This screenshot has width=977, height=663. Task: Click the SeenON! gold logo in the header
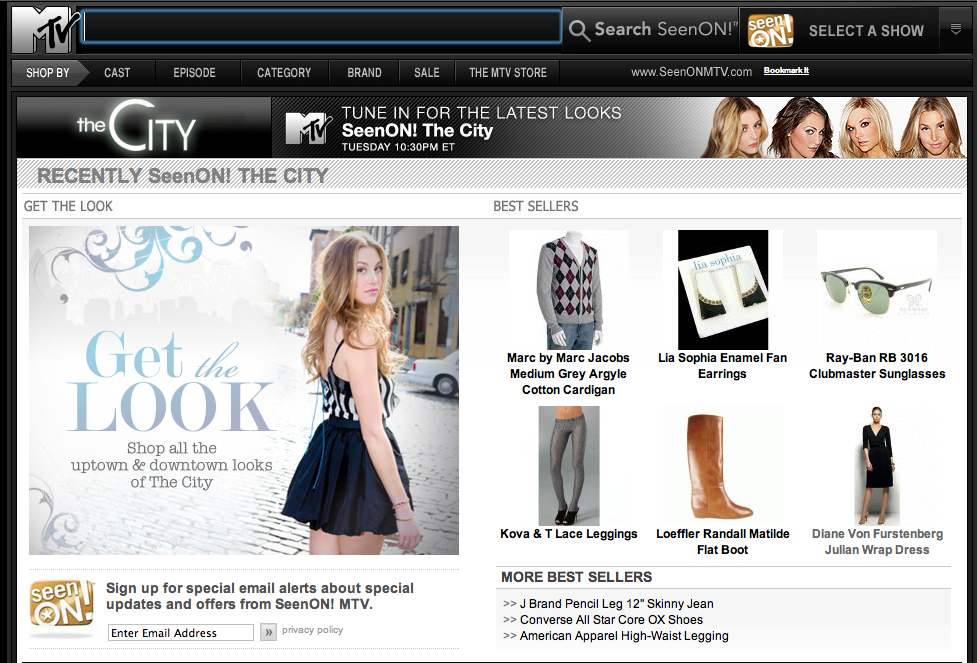(770, 31)
